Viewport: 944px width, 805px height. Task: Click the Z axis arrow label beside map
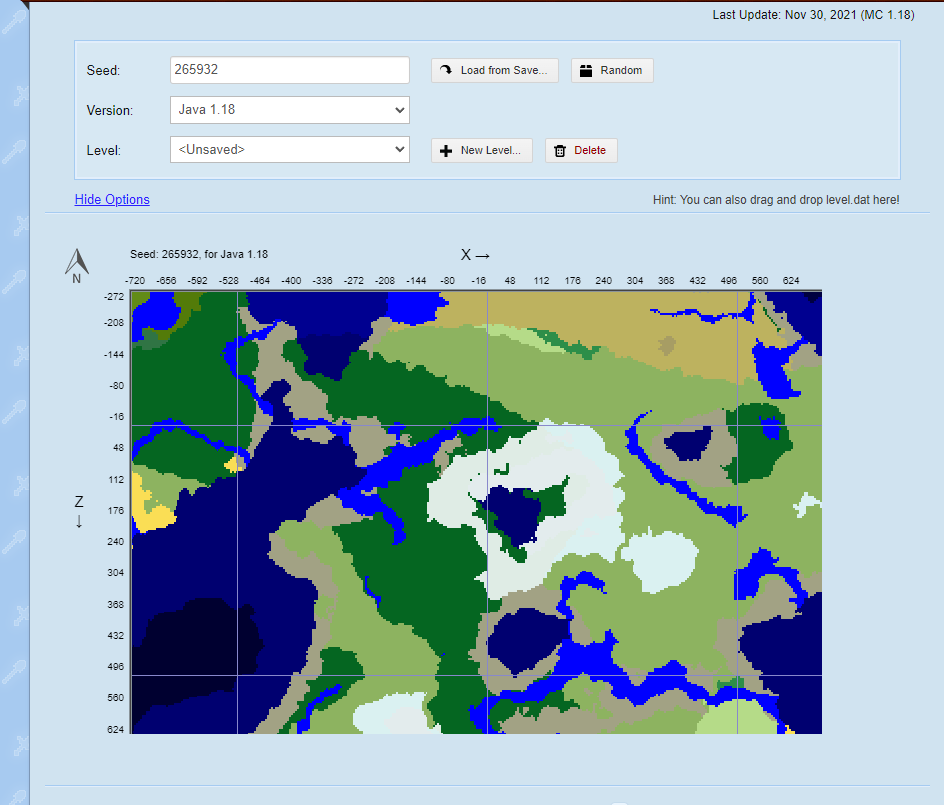[79, 510]
